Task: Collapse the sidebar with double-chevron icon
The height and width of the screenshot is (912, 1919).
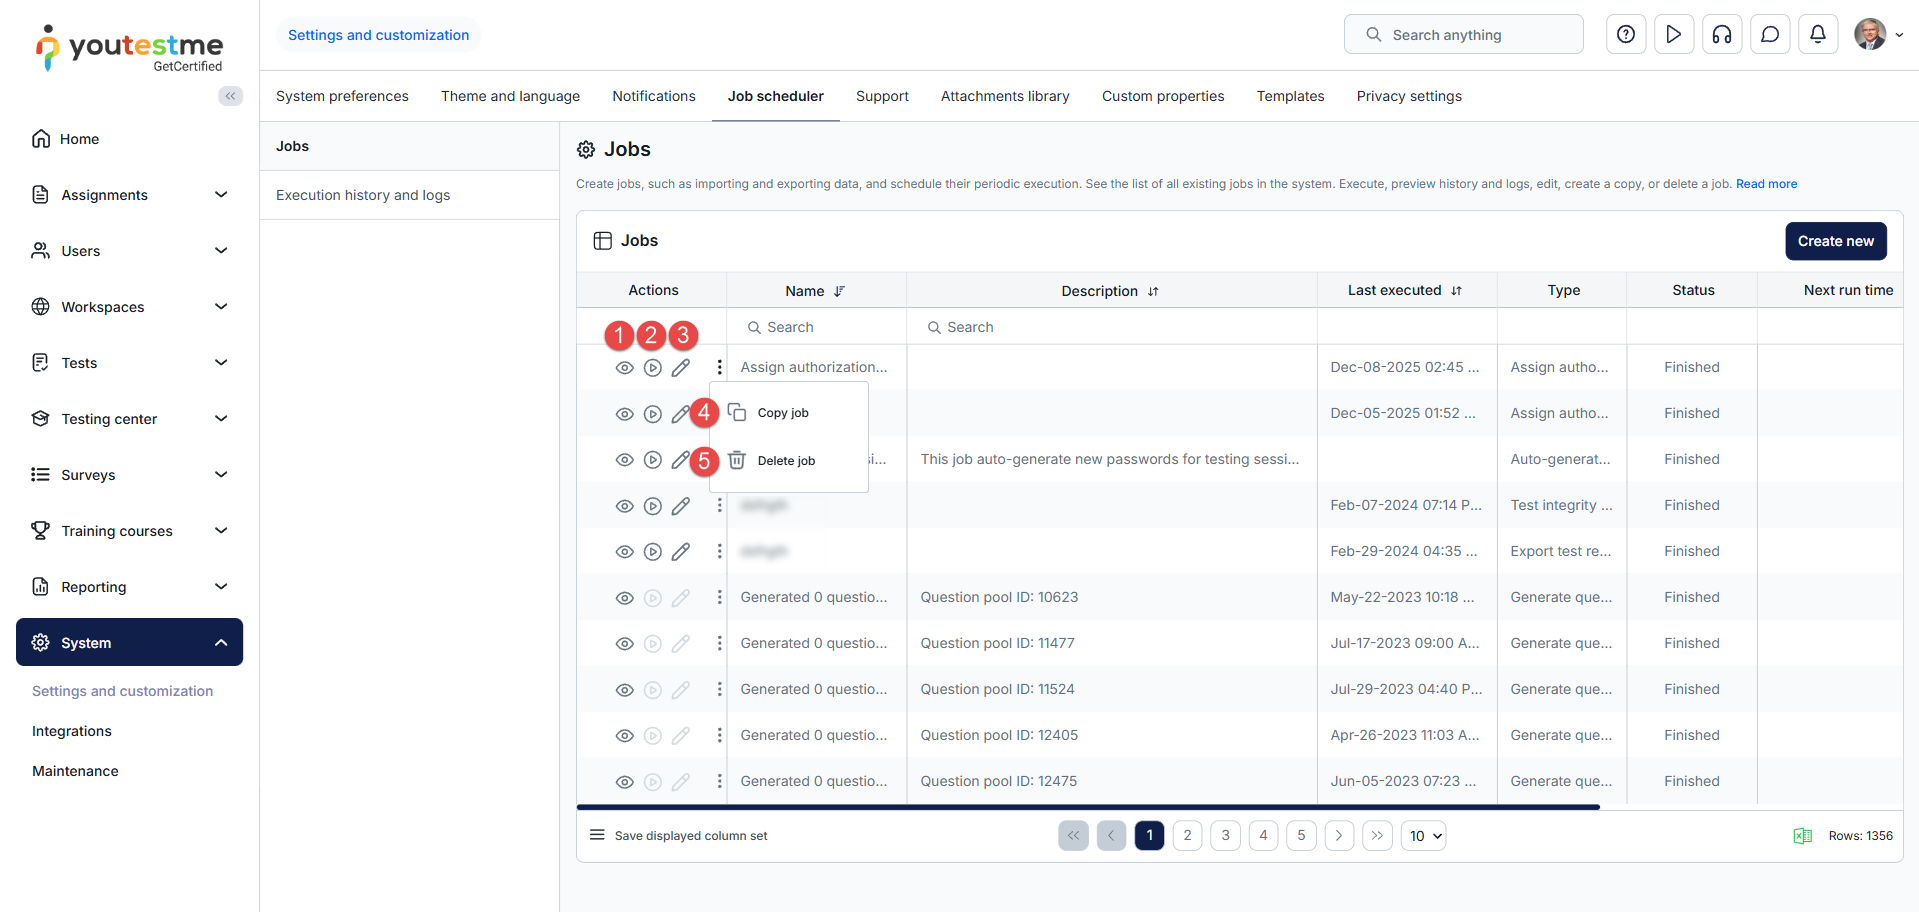Action: (x=231, y=96)
